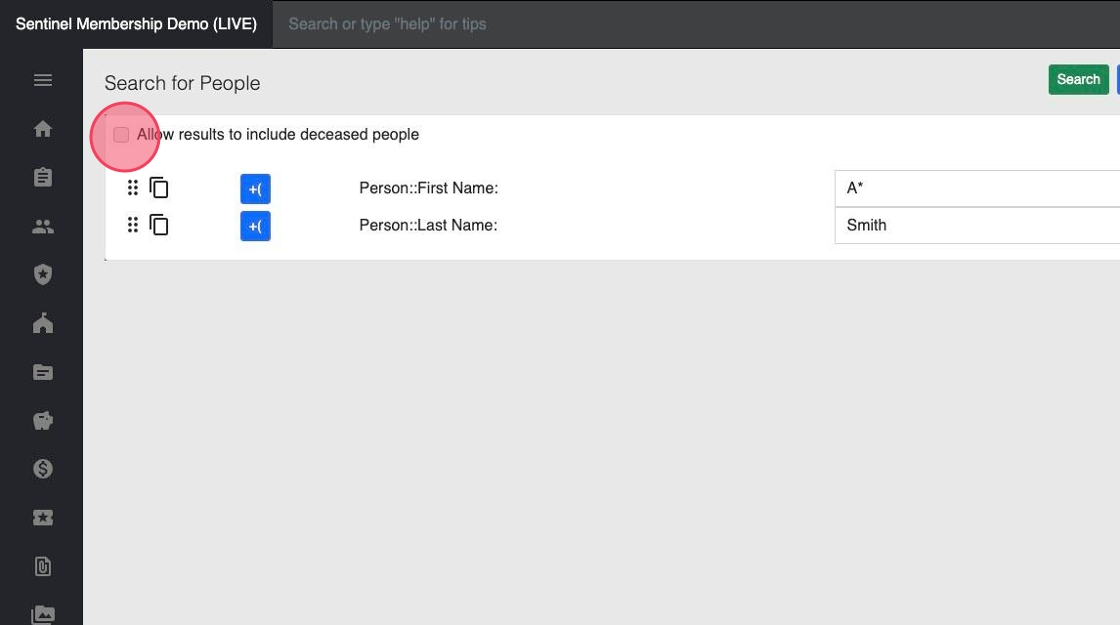This screenshot has width=1120, height=625.
Task: Open the dollar sign icon in the sidebar
Action: coord(42,469)
